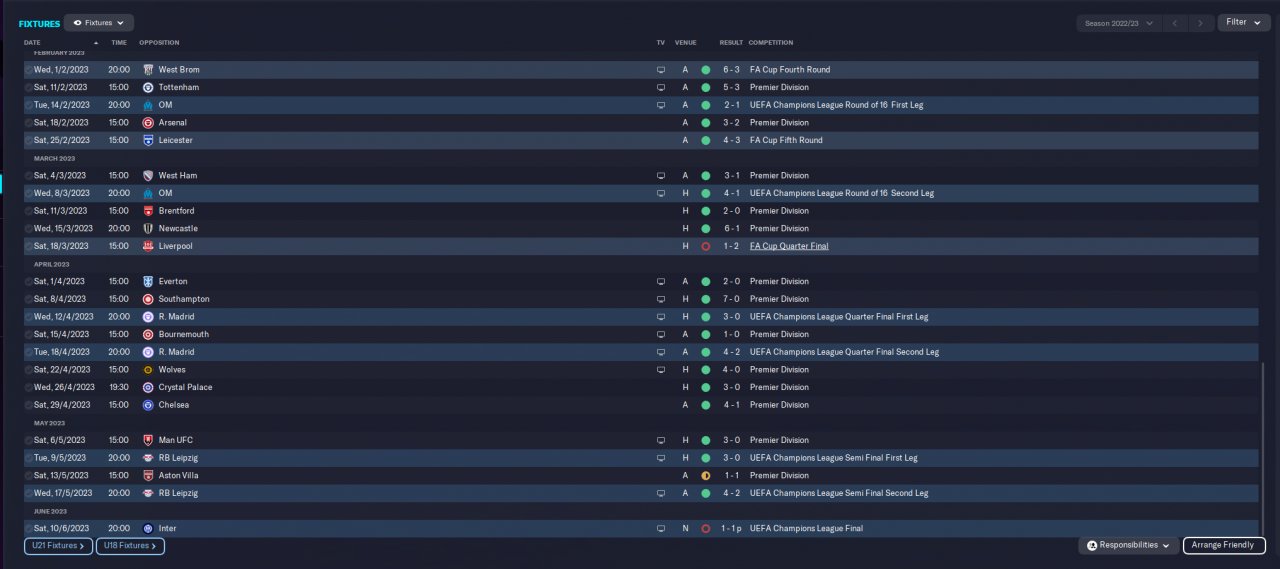Click the Tue, 18/4/2023 date cell
This screenshot has height=569, width=1280.
pos(62,352)
